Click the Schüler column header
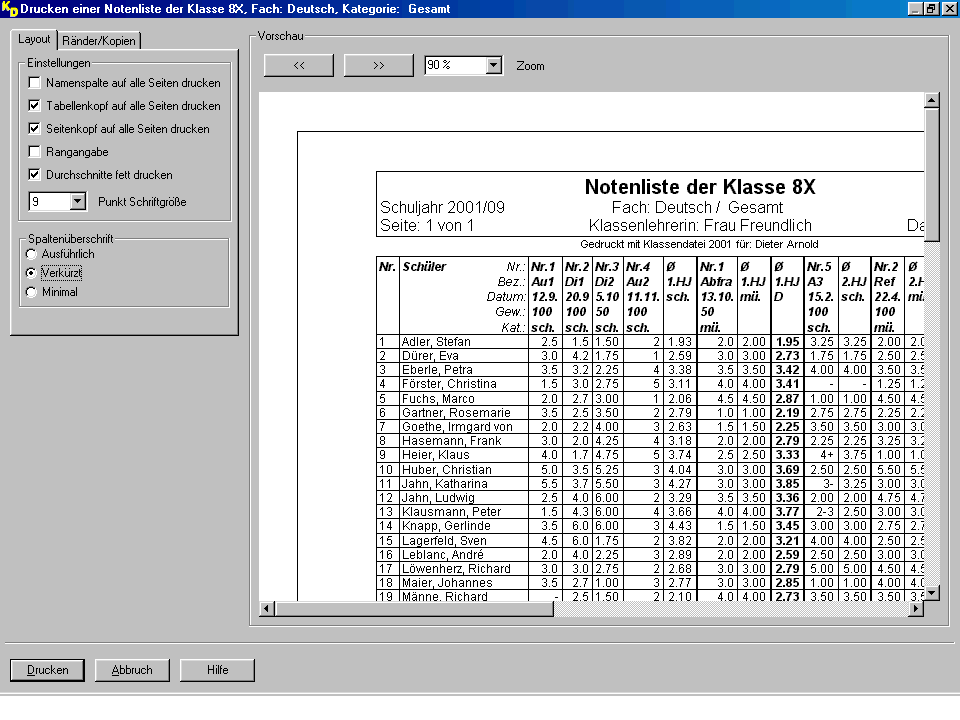This screenshot has width=960, height=720. [x=424, y=266]
